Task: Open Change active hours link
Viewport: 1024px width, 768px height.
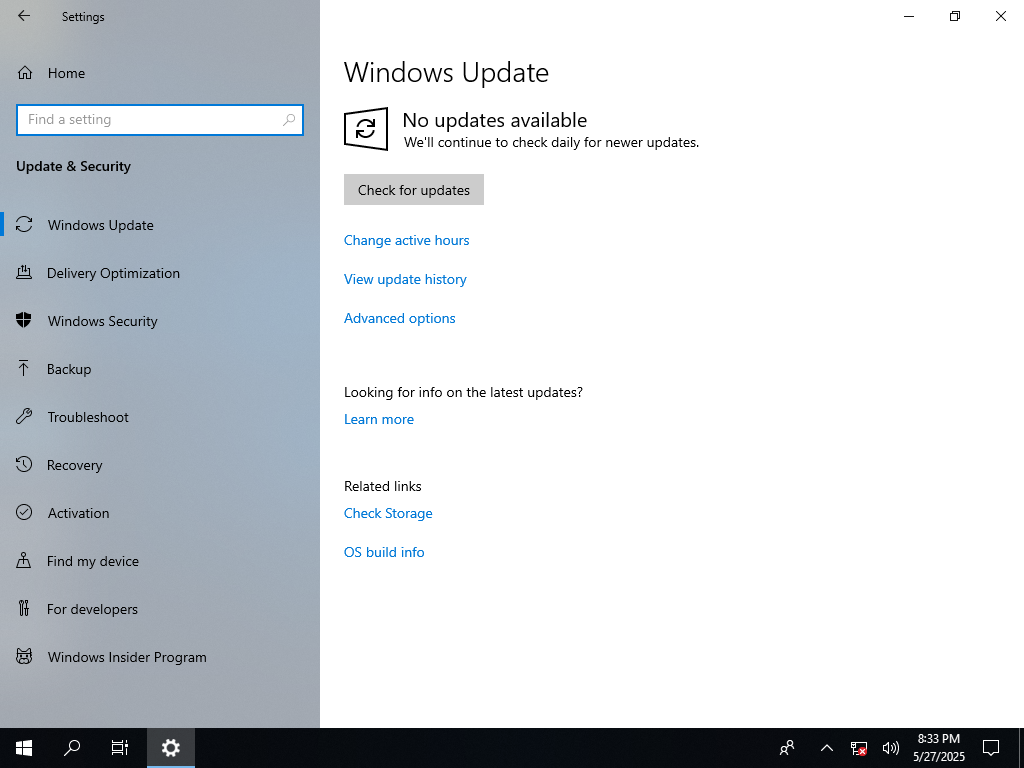Action: (406, 240)
